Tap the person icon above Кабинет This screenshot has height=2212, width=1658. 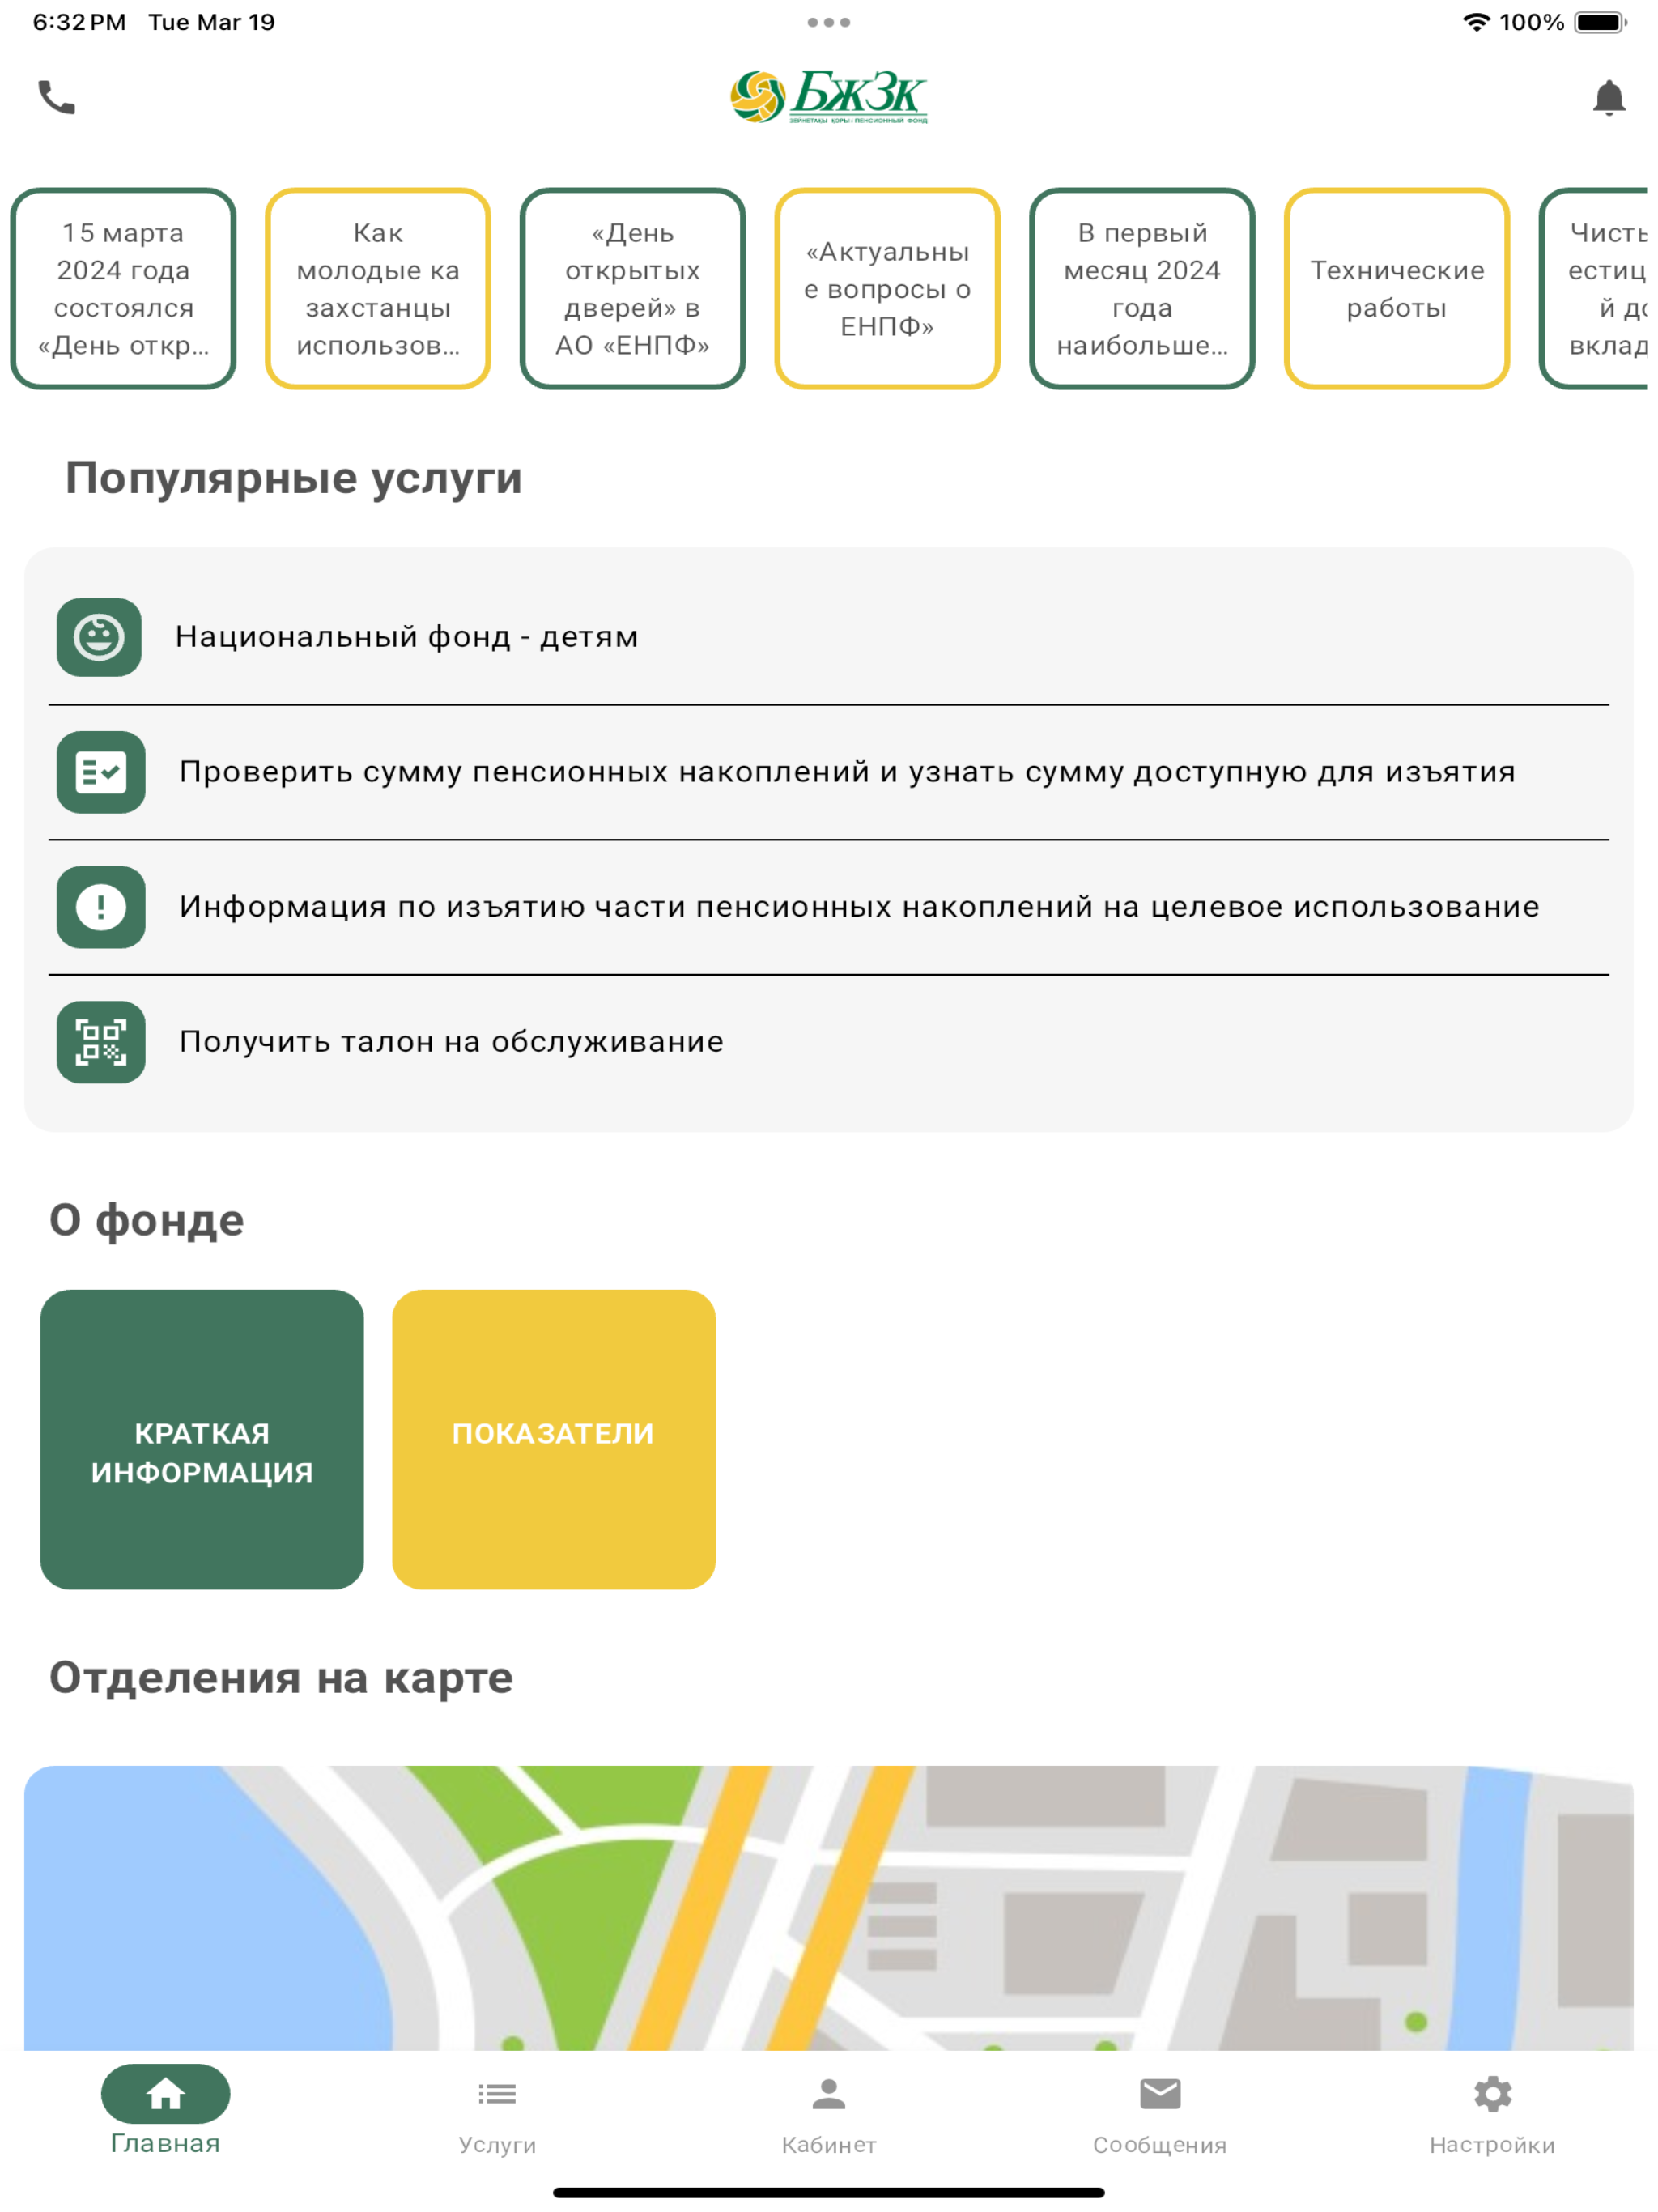829,2093
